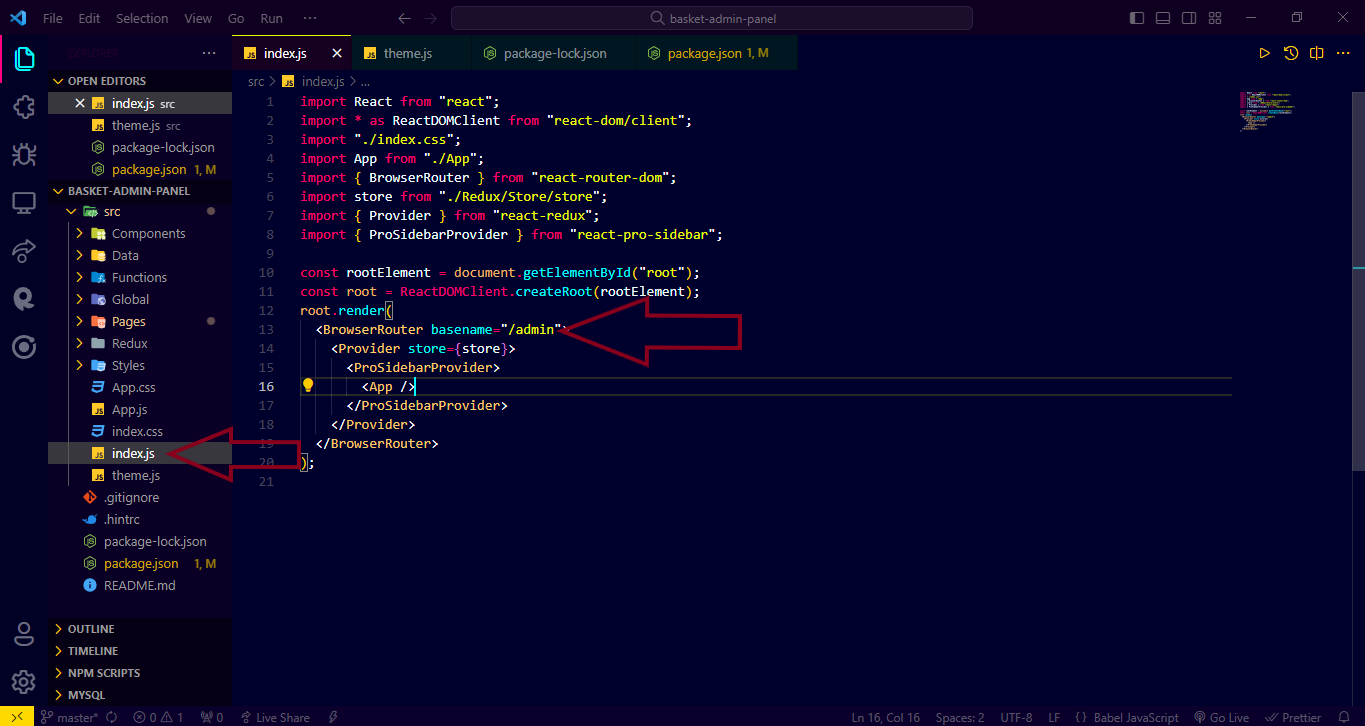Screen dimensions: 1365x726
Task: Open the Edit menu
Action: [x=89, y=18]
